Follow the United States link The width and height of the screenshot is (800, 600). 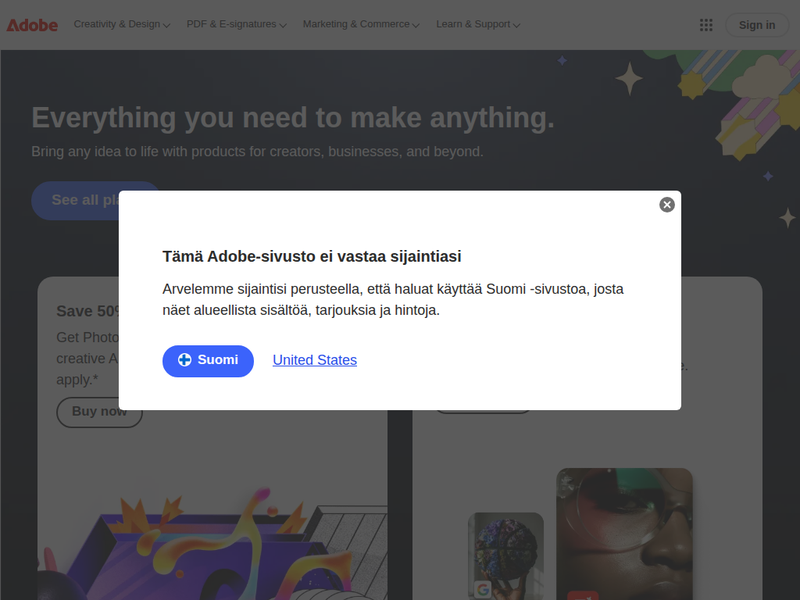315,360
